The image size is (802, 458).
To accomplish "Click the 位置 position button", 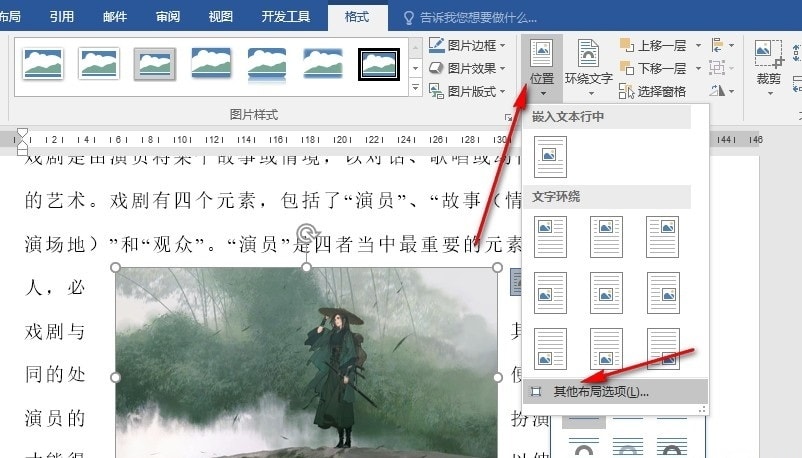I will click(542, 69).
